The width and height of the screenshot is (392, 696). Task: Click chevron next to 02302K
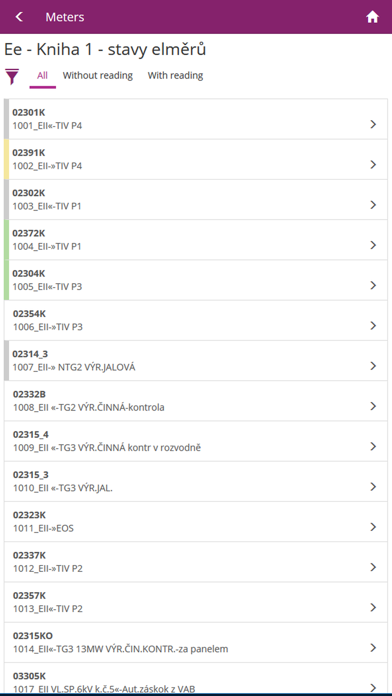click(x=373, y=205)
